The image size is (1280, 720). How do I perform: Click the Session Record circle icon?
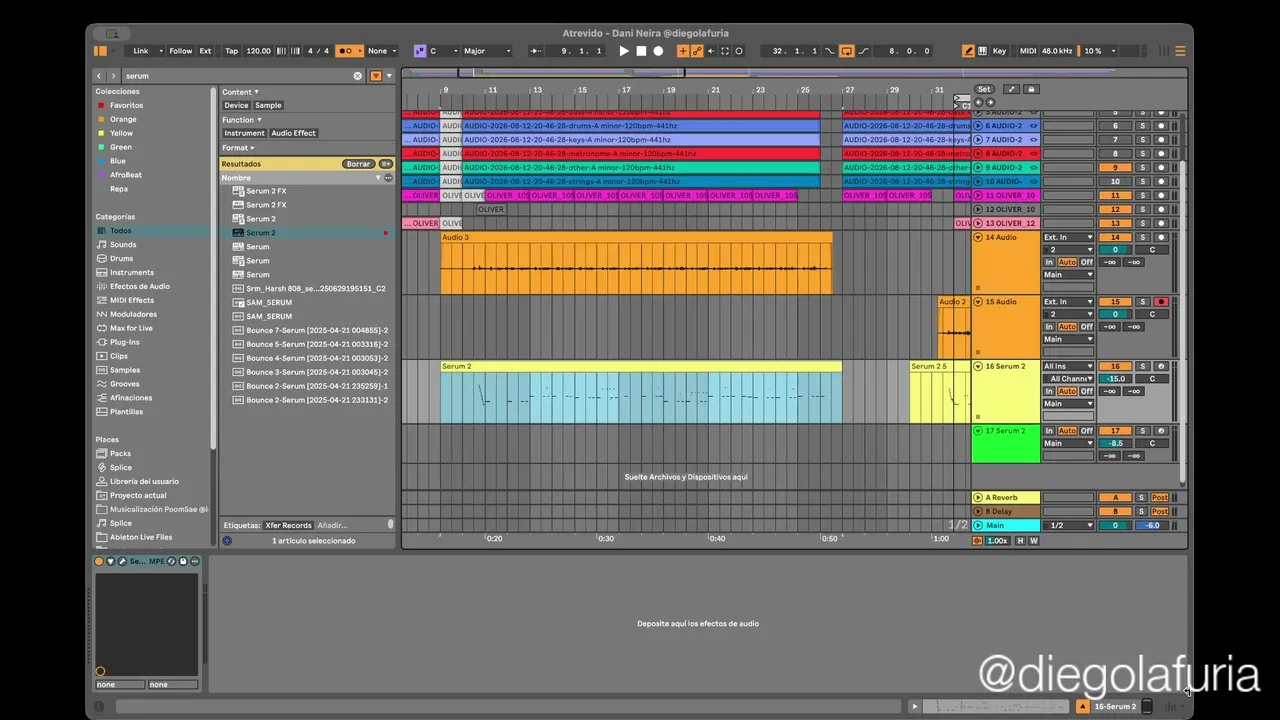coord(739,51)
